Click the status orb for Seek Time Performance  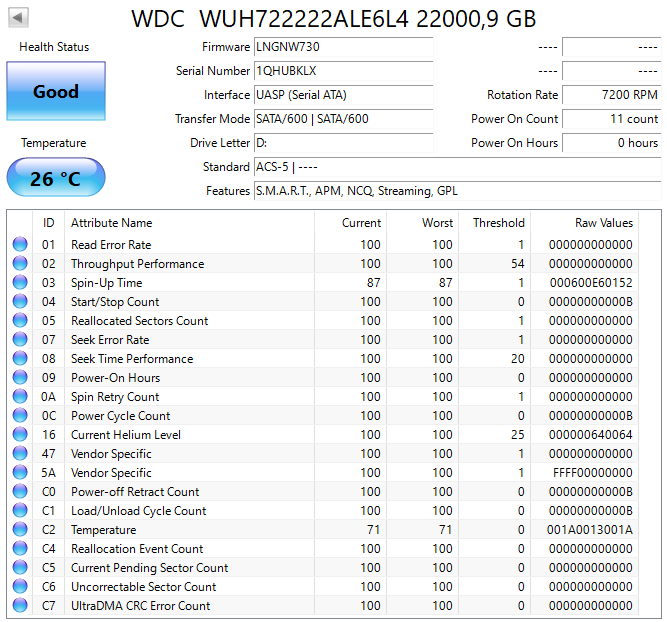20,358
